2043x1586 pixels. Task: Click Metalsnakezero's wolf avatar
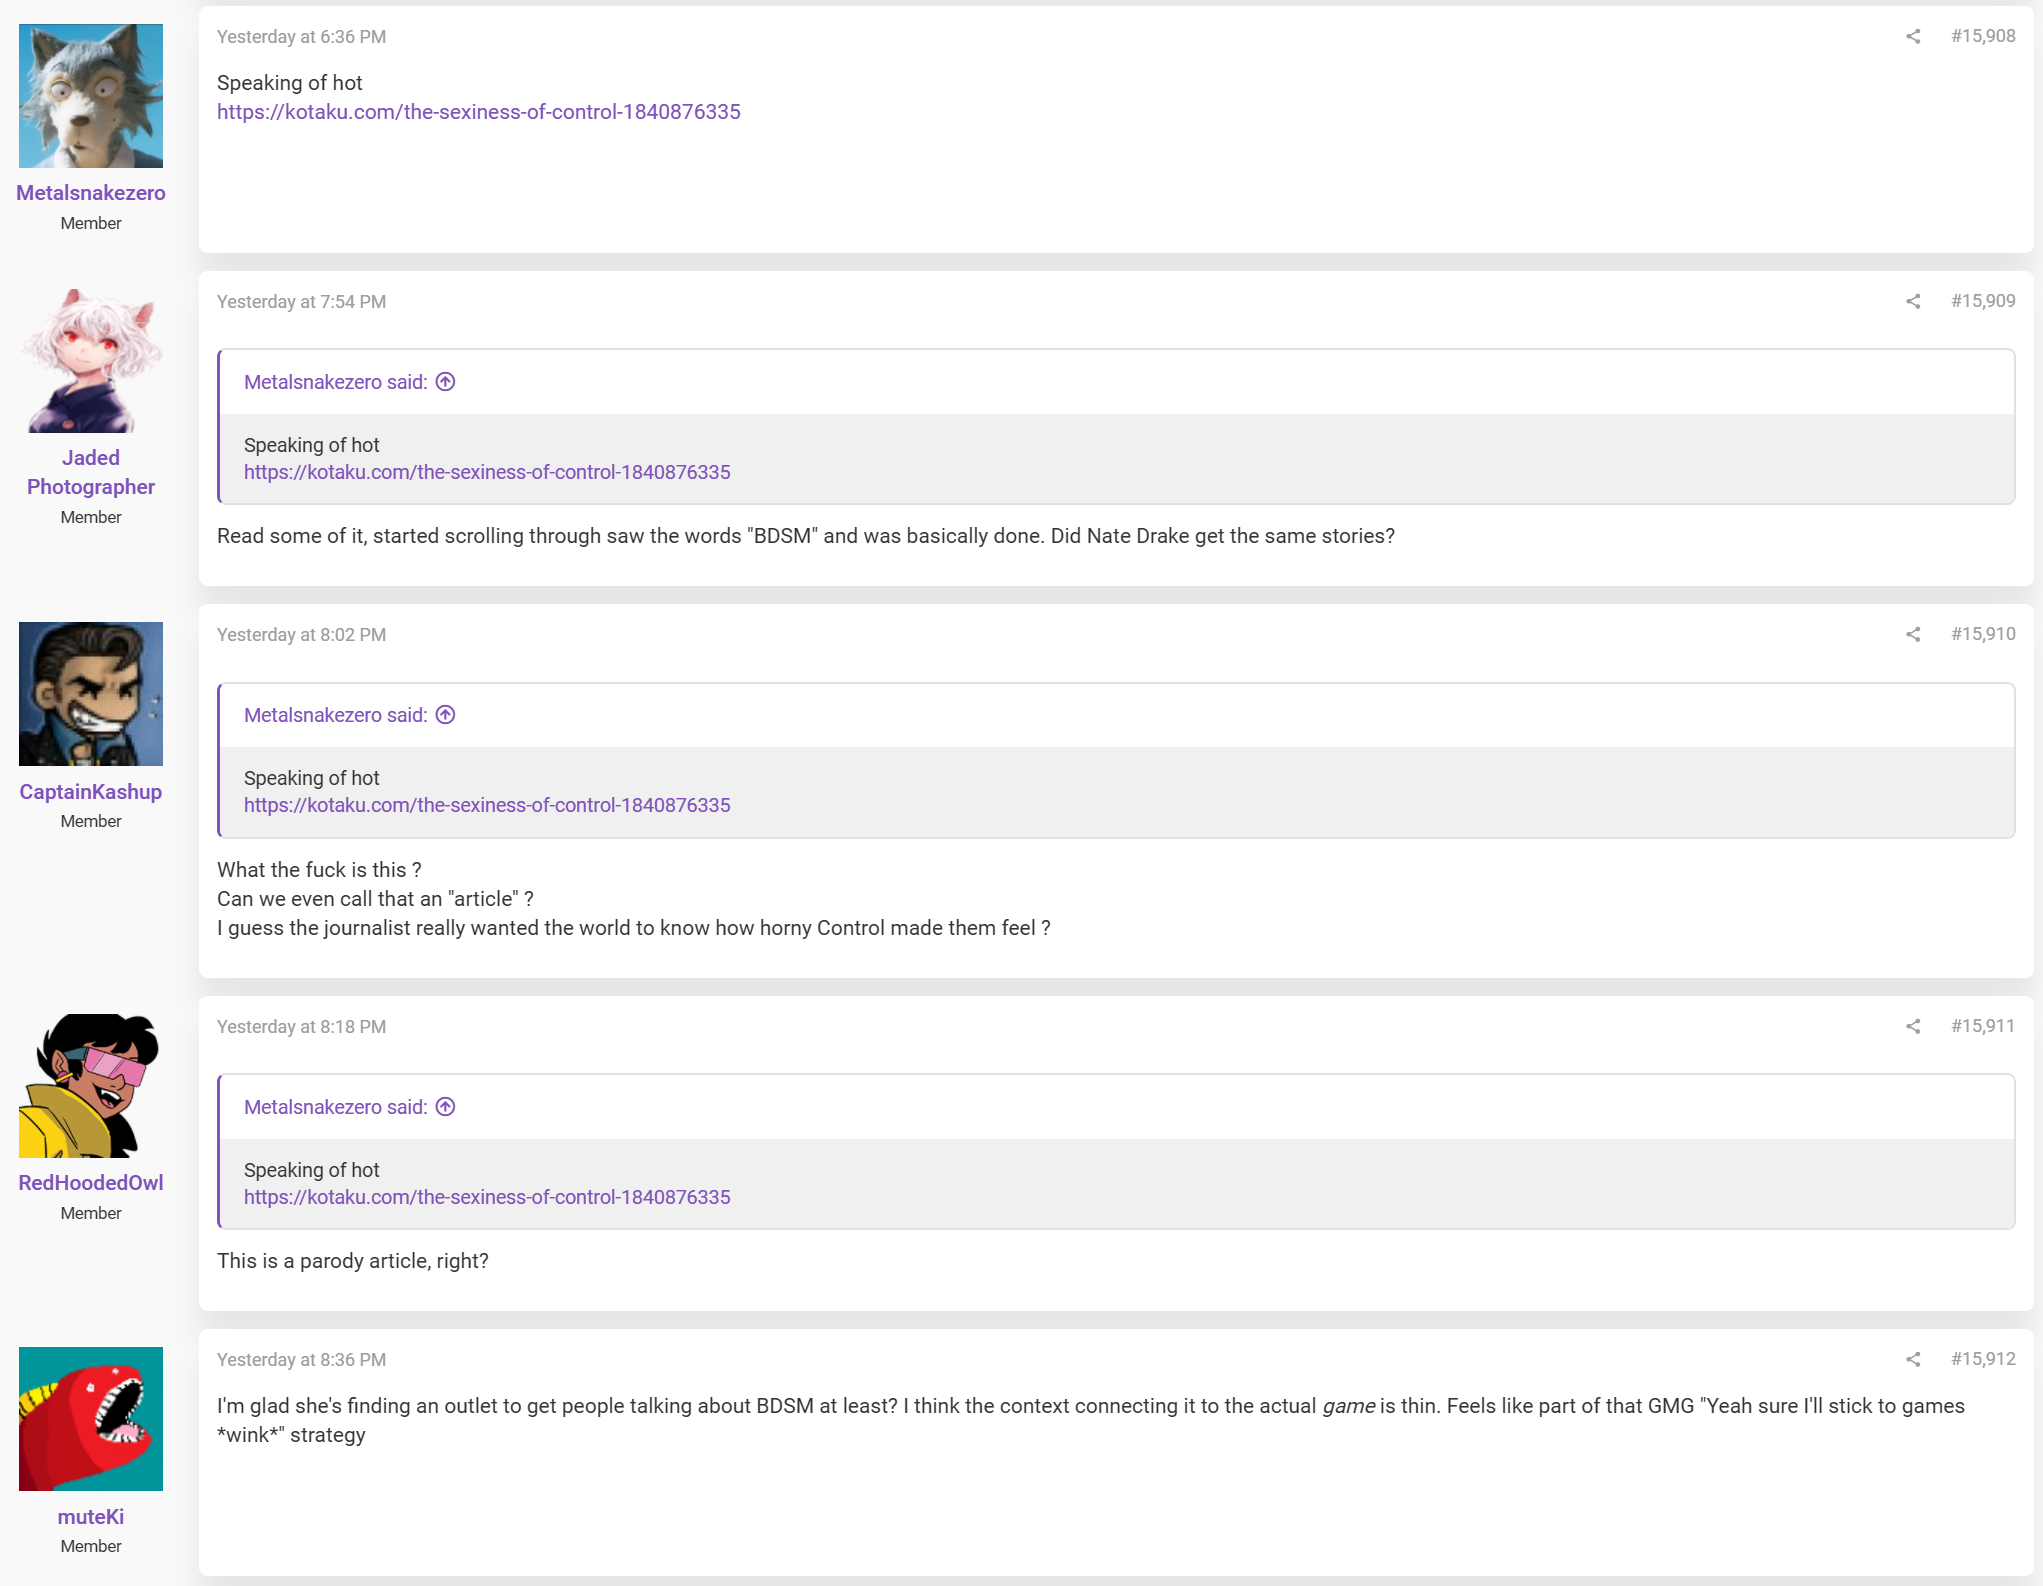pos(91,96)
